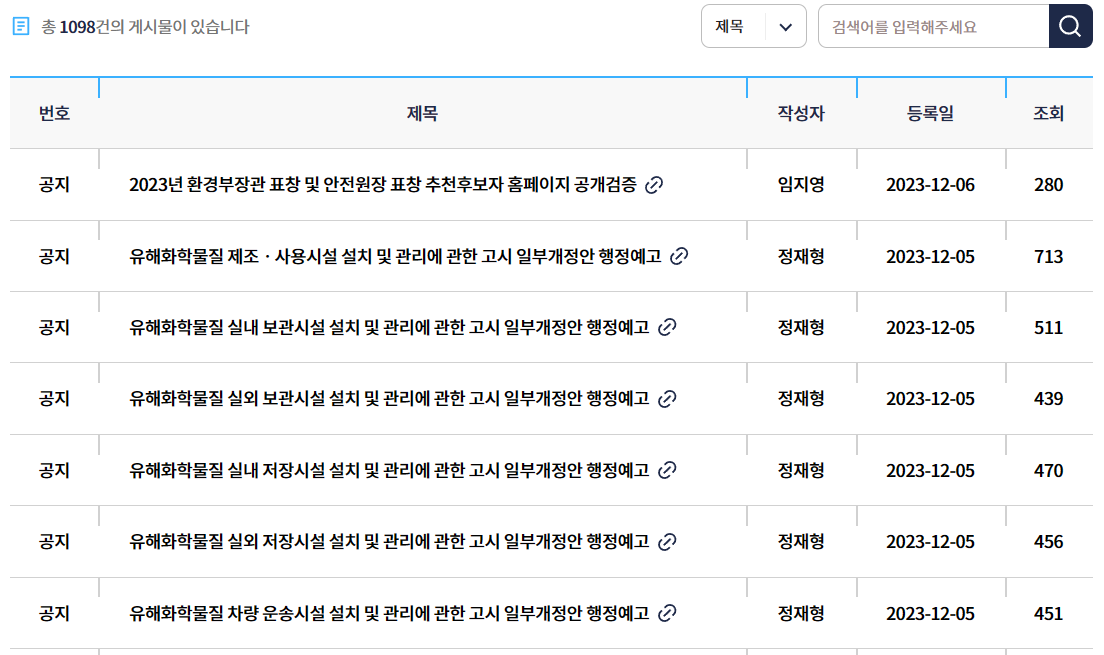Click attachment icon on 실내 저장시설 notice row

[667, 470]
